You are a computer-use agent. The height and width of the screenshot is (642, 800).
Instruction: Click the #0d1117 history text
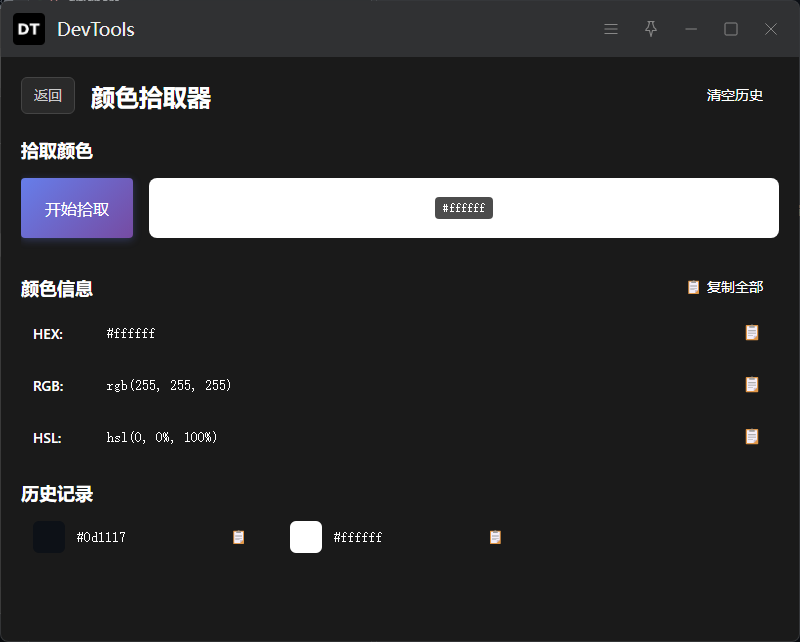tap(101, 537)
